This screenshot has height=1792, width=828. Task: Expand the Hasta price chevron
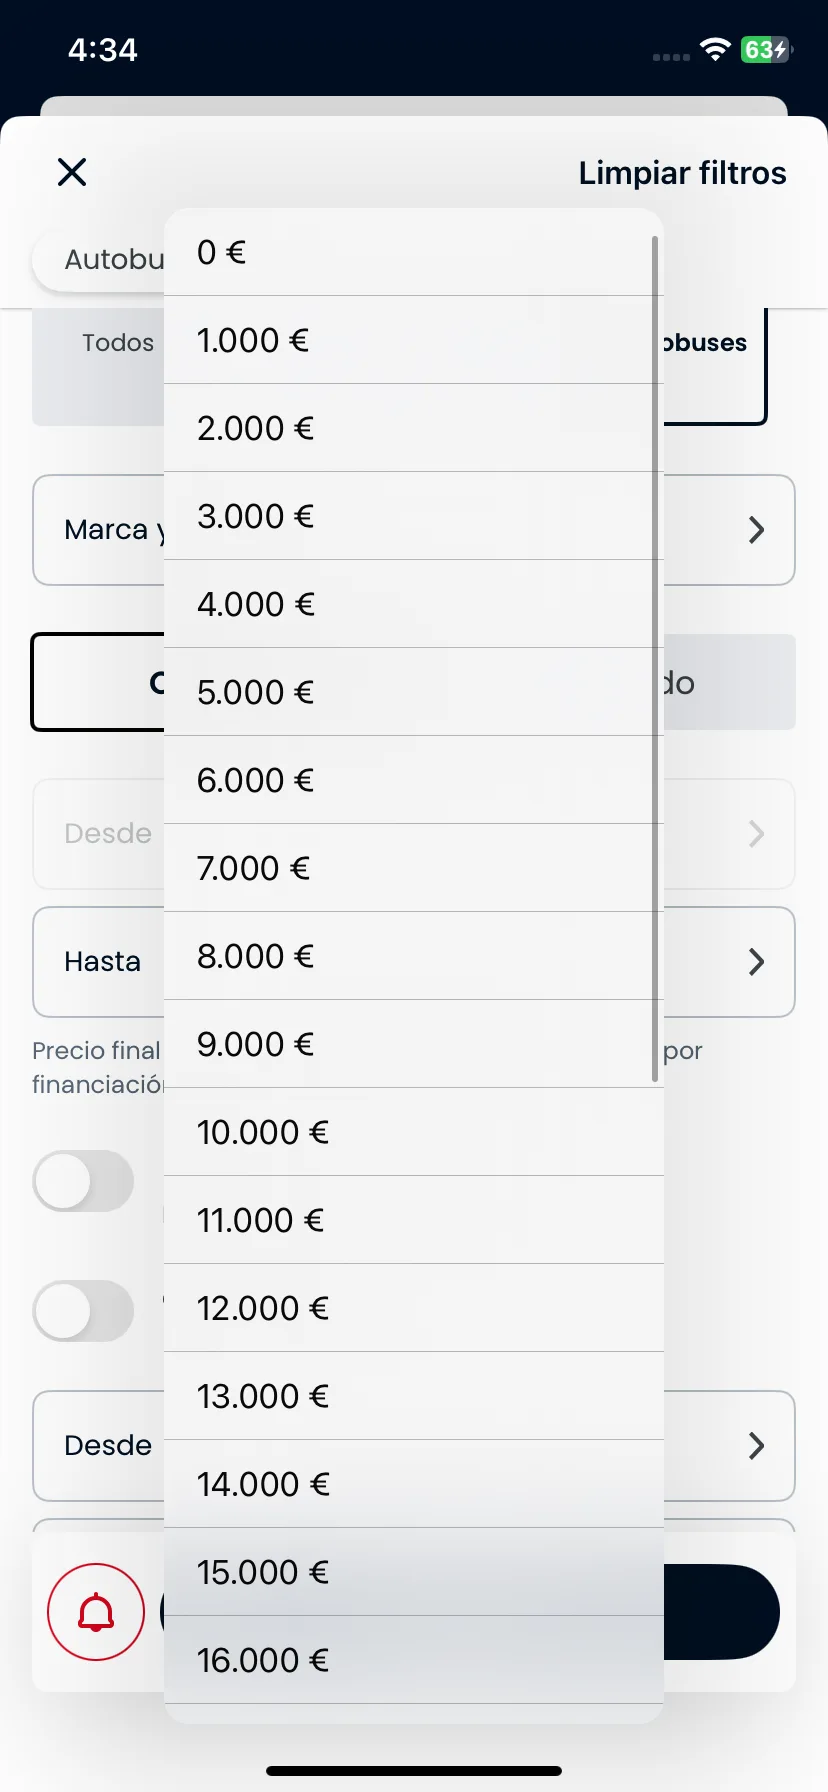(756, 962)
